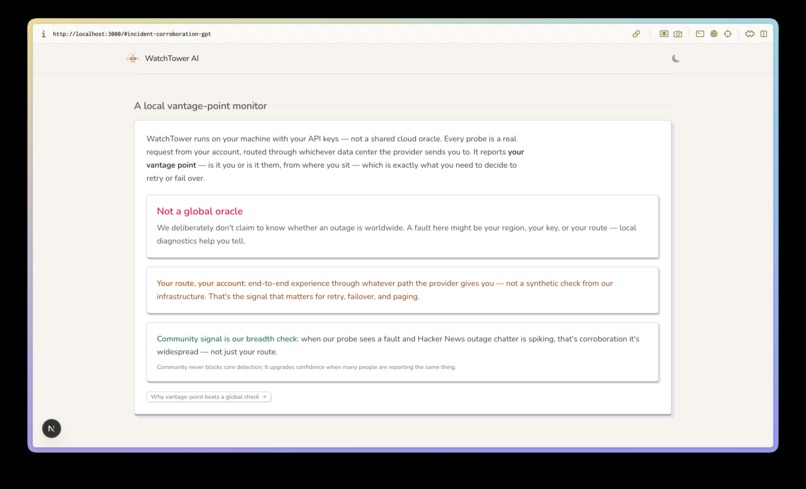Open the WatchTower AI home title
Viewport: 806px width, 489px height.
pyautogui.click(x=172, y=59)
